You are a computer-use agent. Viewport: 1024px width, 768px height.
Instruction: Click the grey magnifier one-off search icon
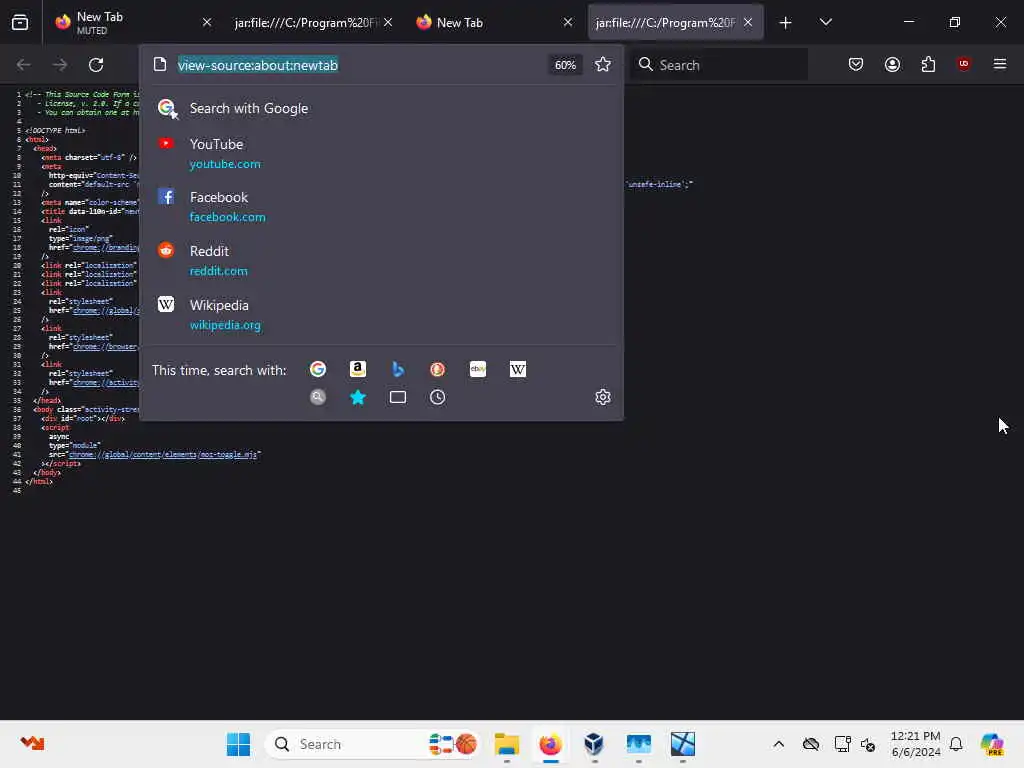(x=318, y=397)
